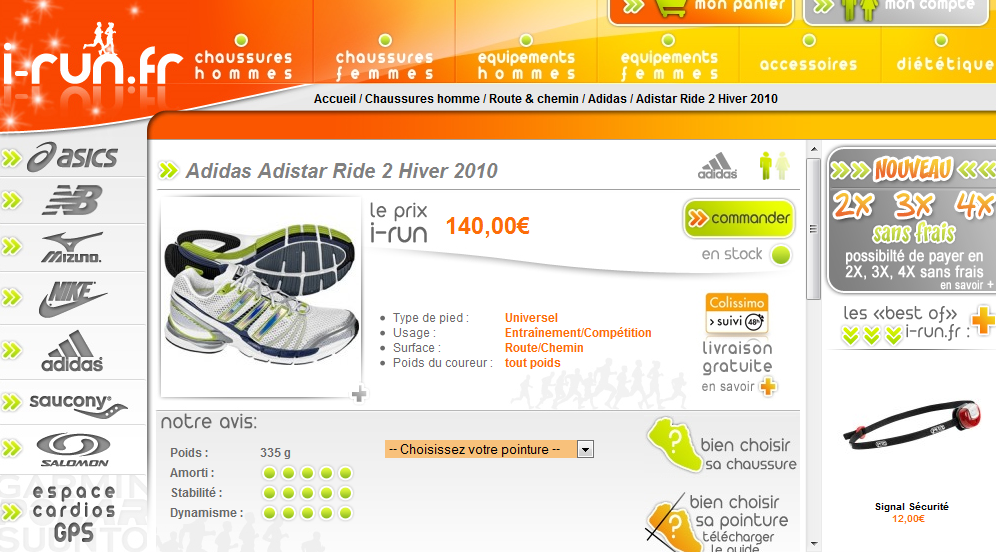Screen dimensions: 996x552
Task: Click the commander order button
Action: coord(739,219)
